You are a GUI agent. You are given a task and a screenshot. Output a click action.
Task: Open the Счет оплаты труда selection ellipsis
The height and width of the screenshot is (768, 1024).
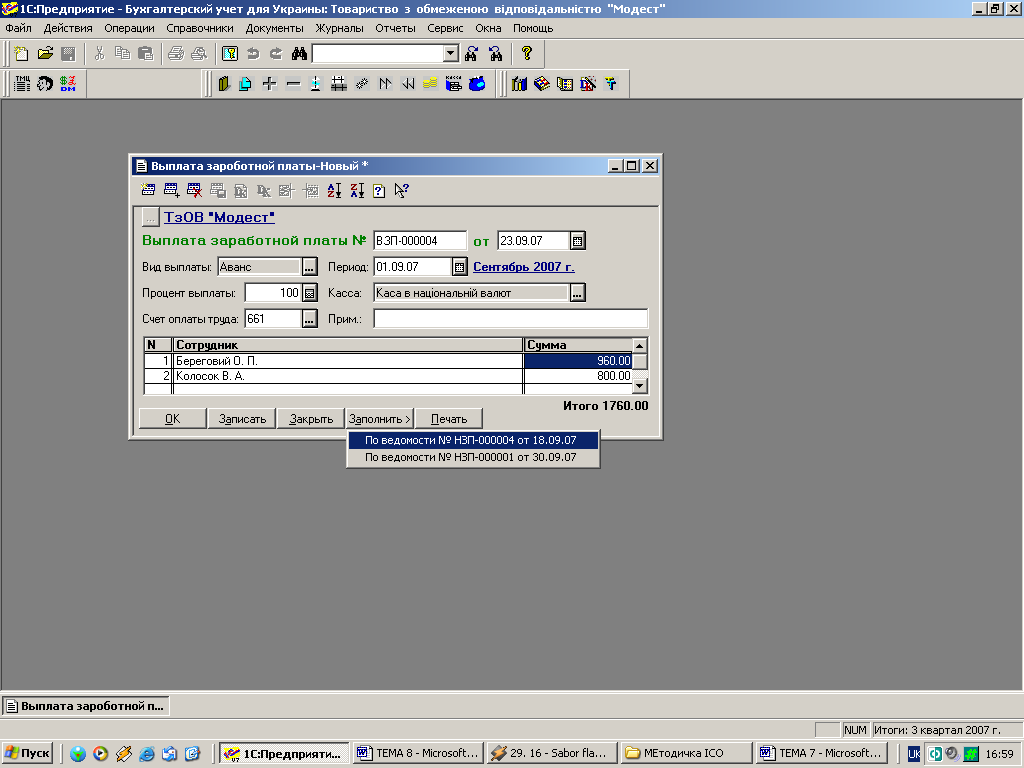(x=310, y=319)
